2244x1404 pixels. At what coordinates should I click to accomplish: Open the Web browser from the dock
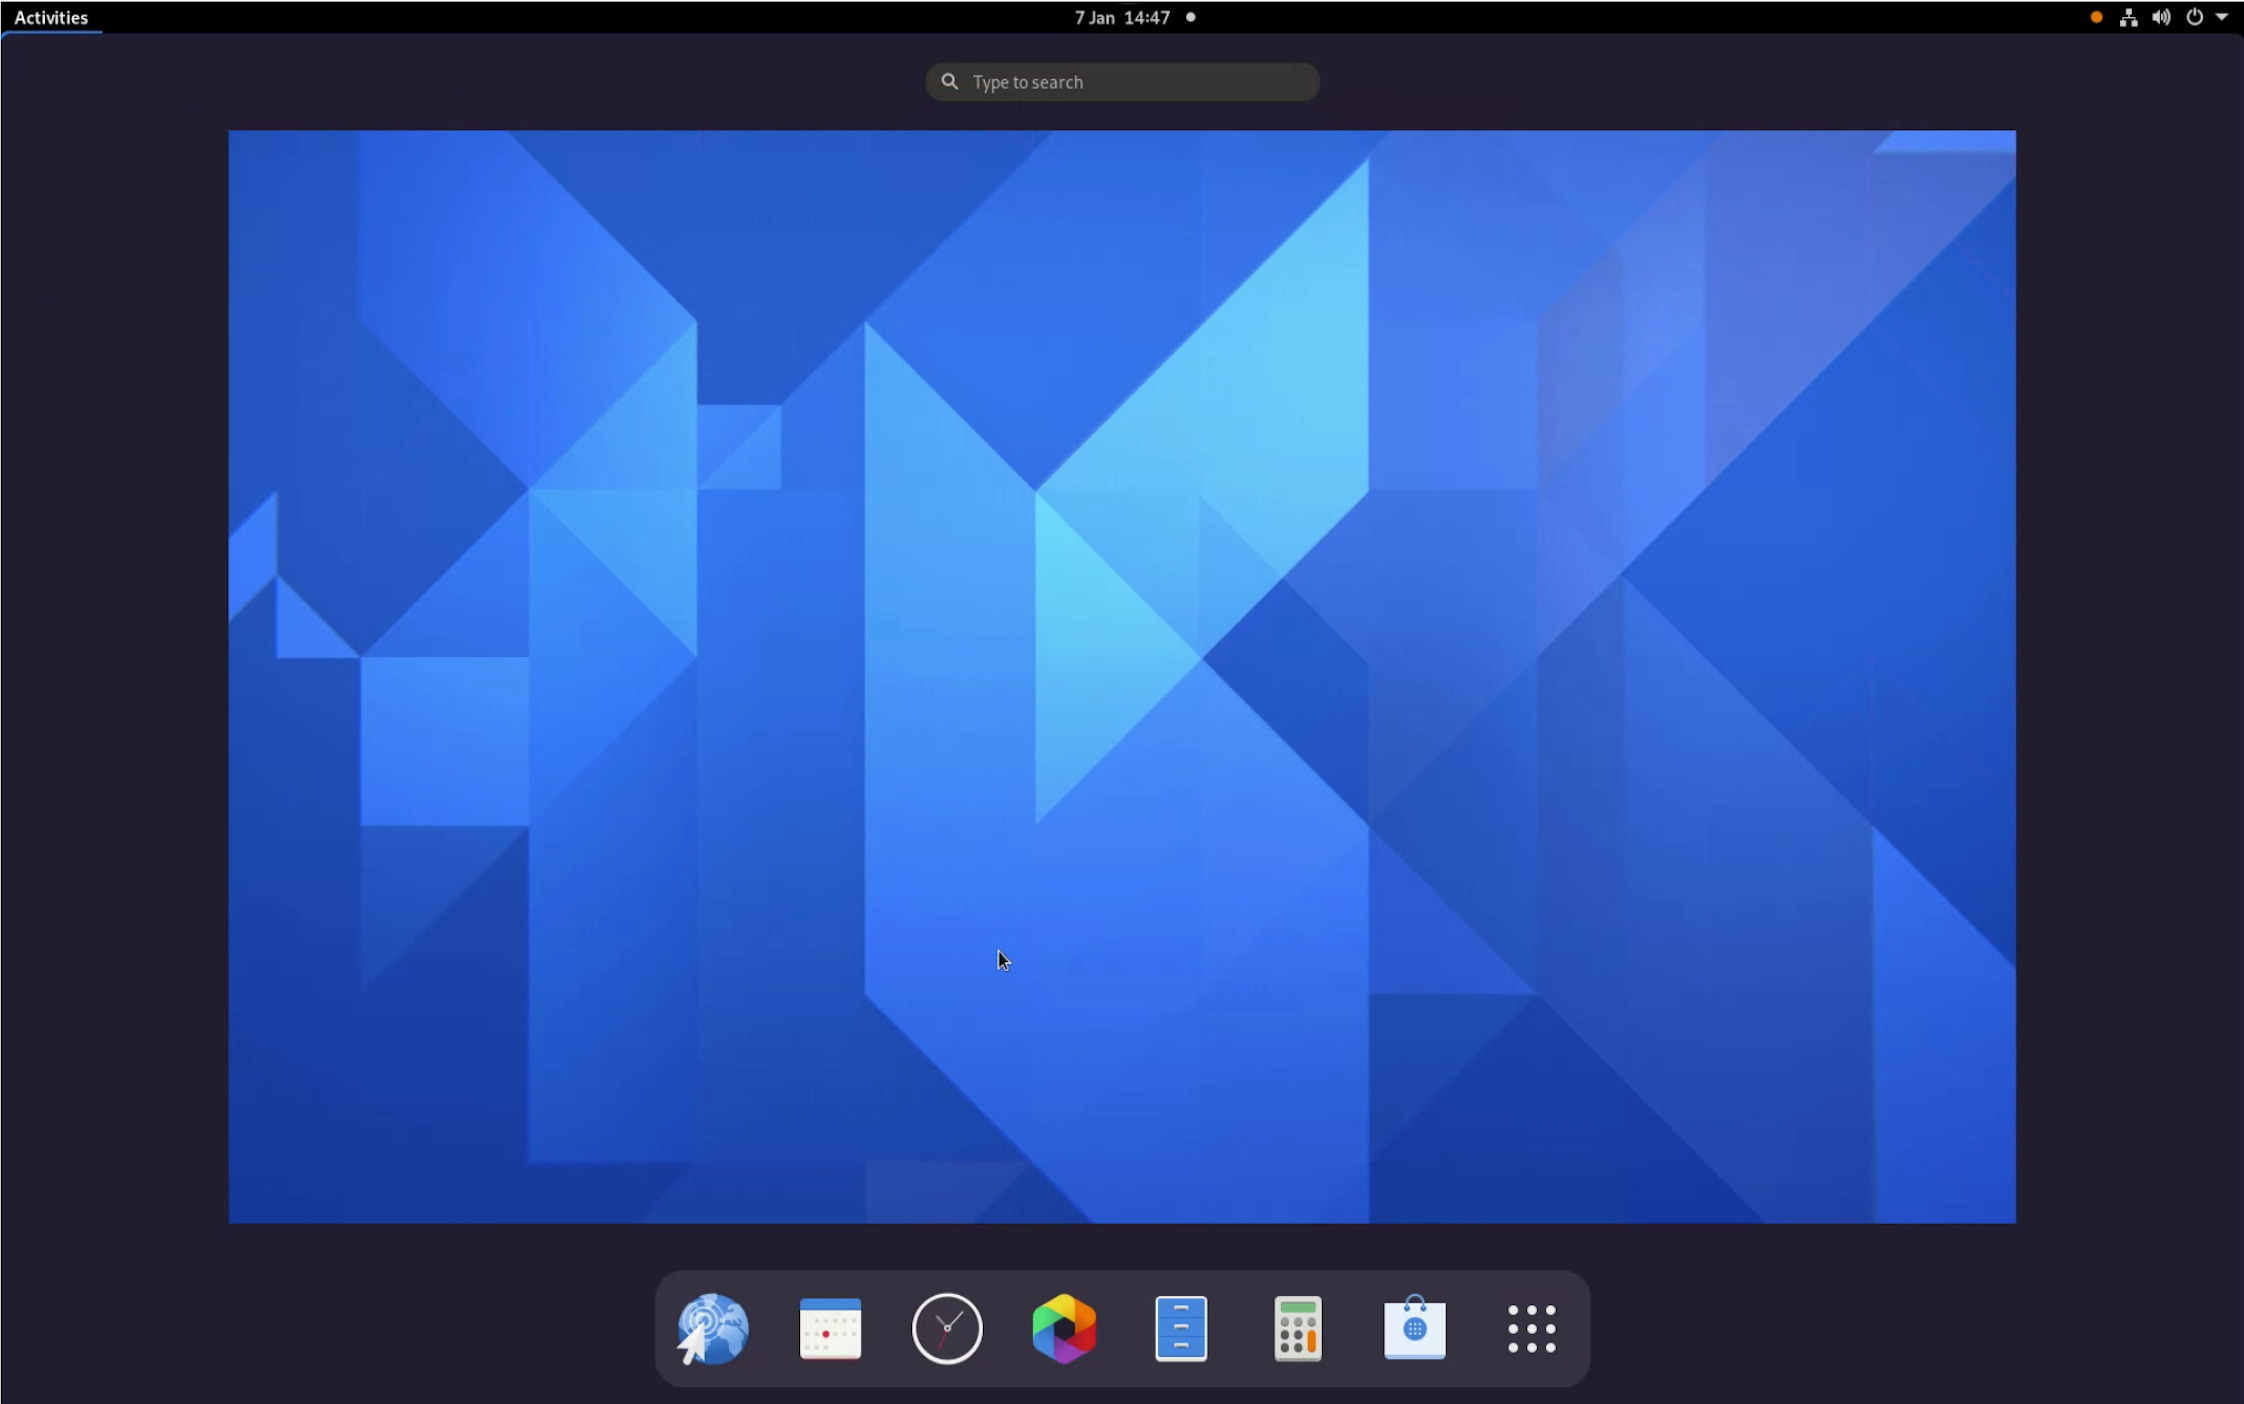[x=712, y=1328]
